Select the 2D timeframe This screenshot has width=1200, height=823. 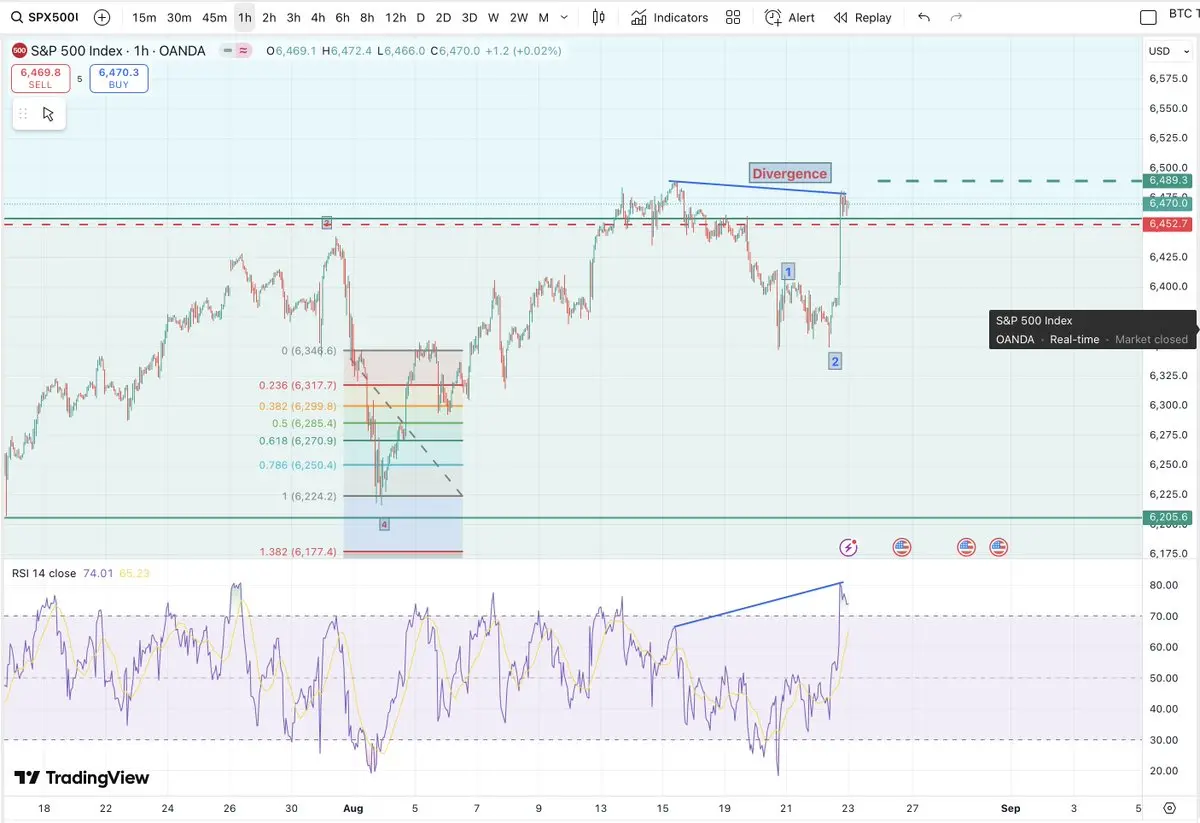[x=443, y=17]
